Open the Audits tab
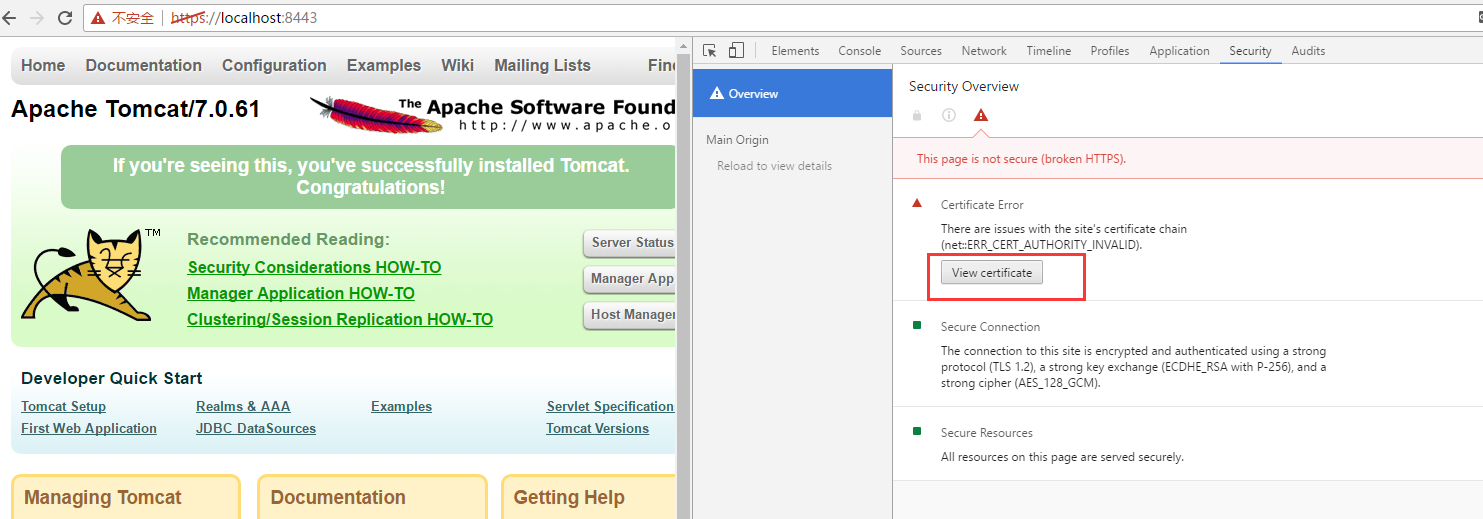This screenshot has width=1483, height=519. point(1308,51)
